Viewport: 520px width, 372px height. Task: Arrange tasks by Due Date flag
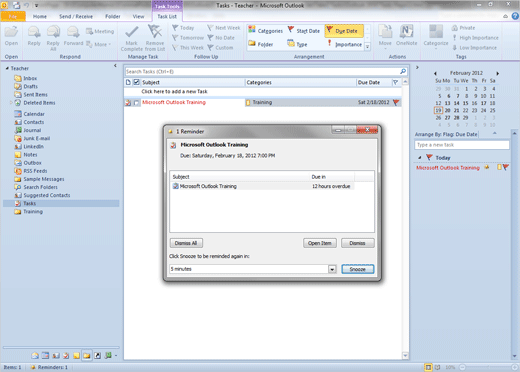coord(344,31)
